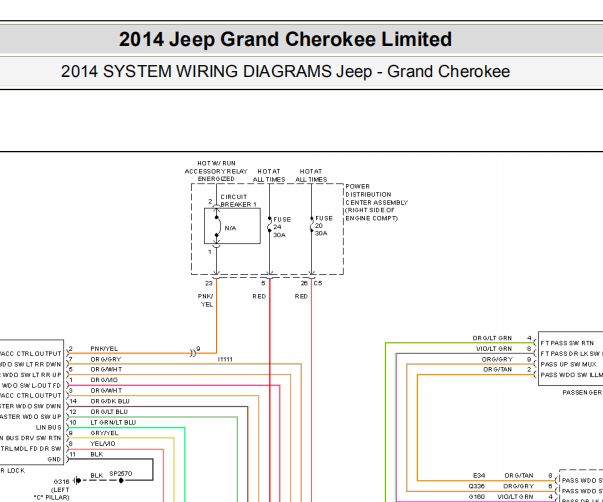
Task: Select the "ORG/VIO" wire label on pin 1
Action: pyautogui.click(x=104, y=380)
